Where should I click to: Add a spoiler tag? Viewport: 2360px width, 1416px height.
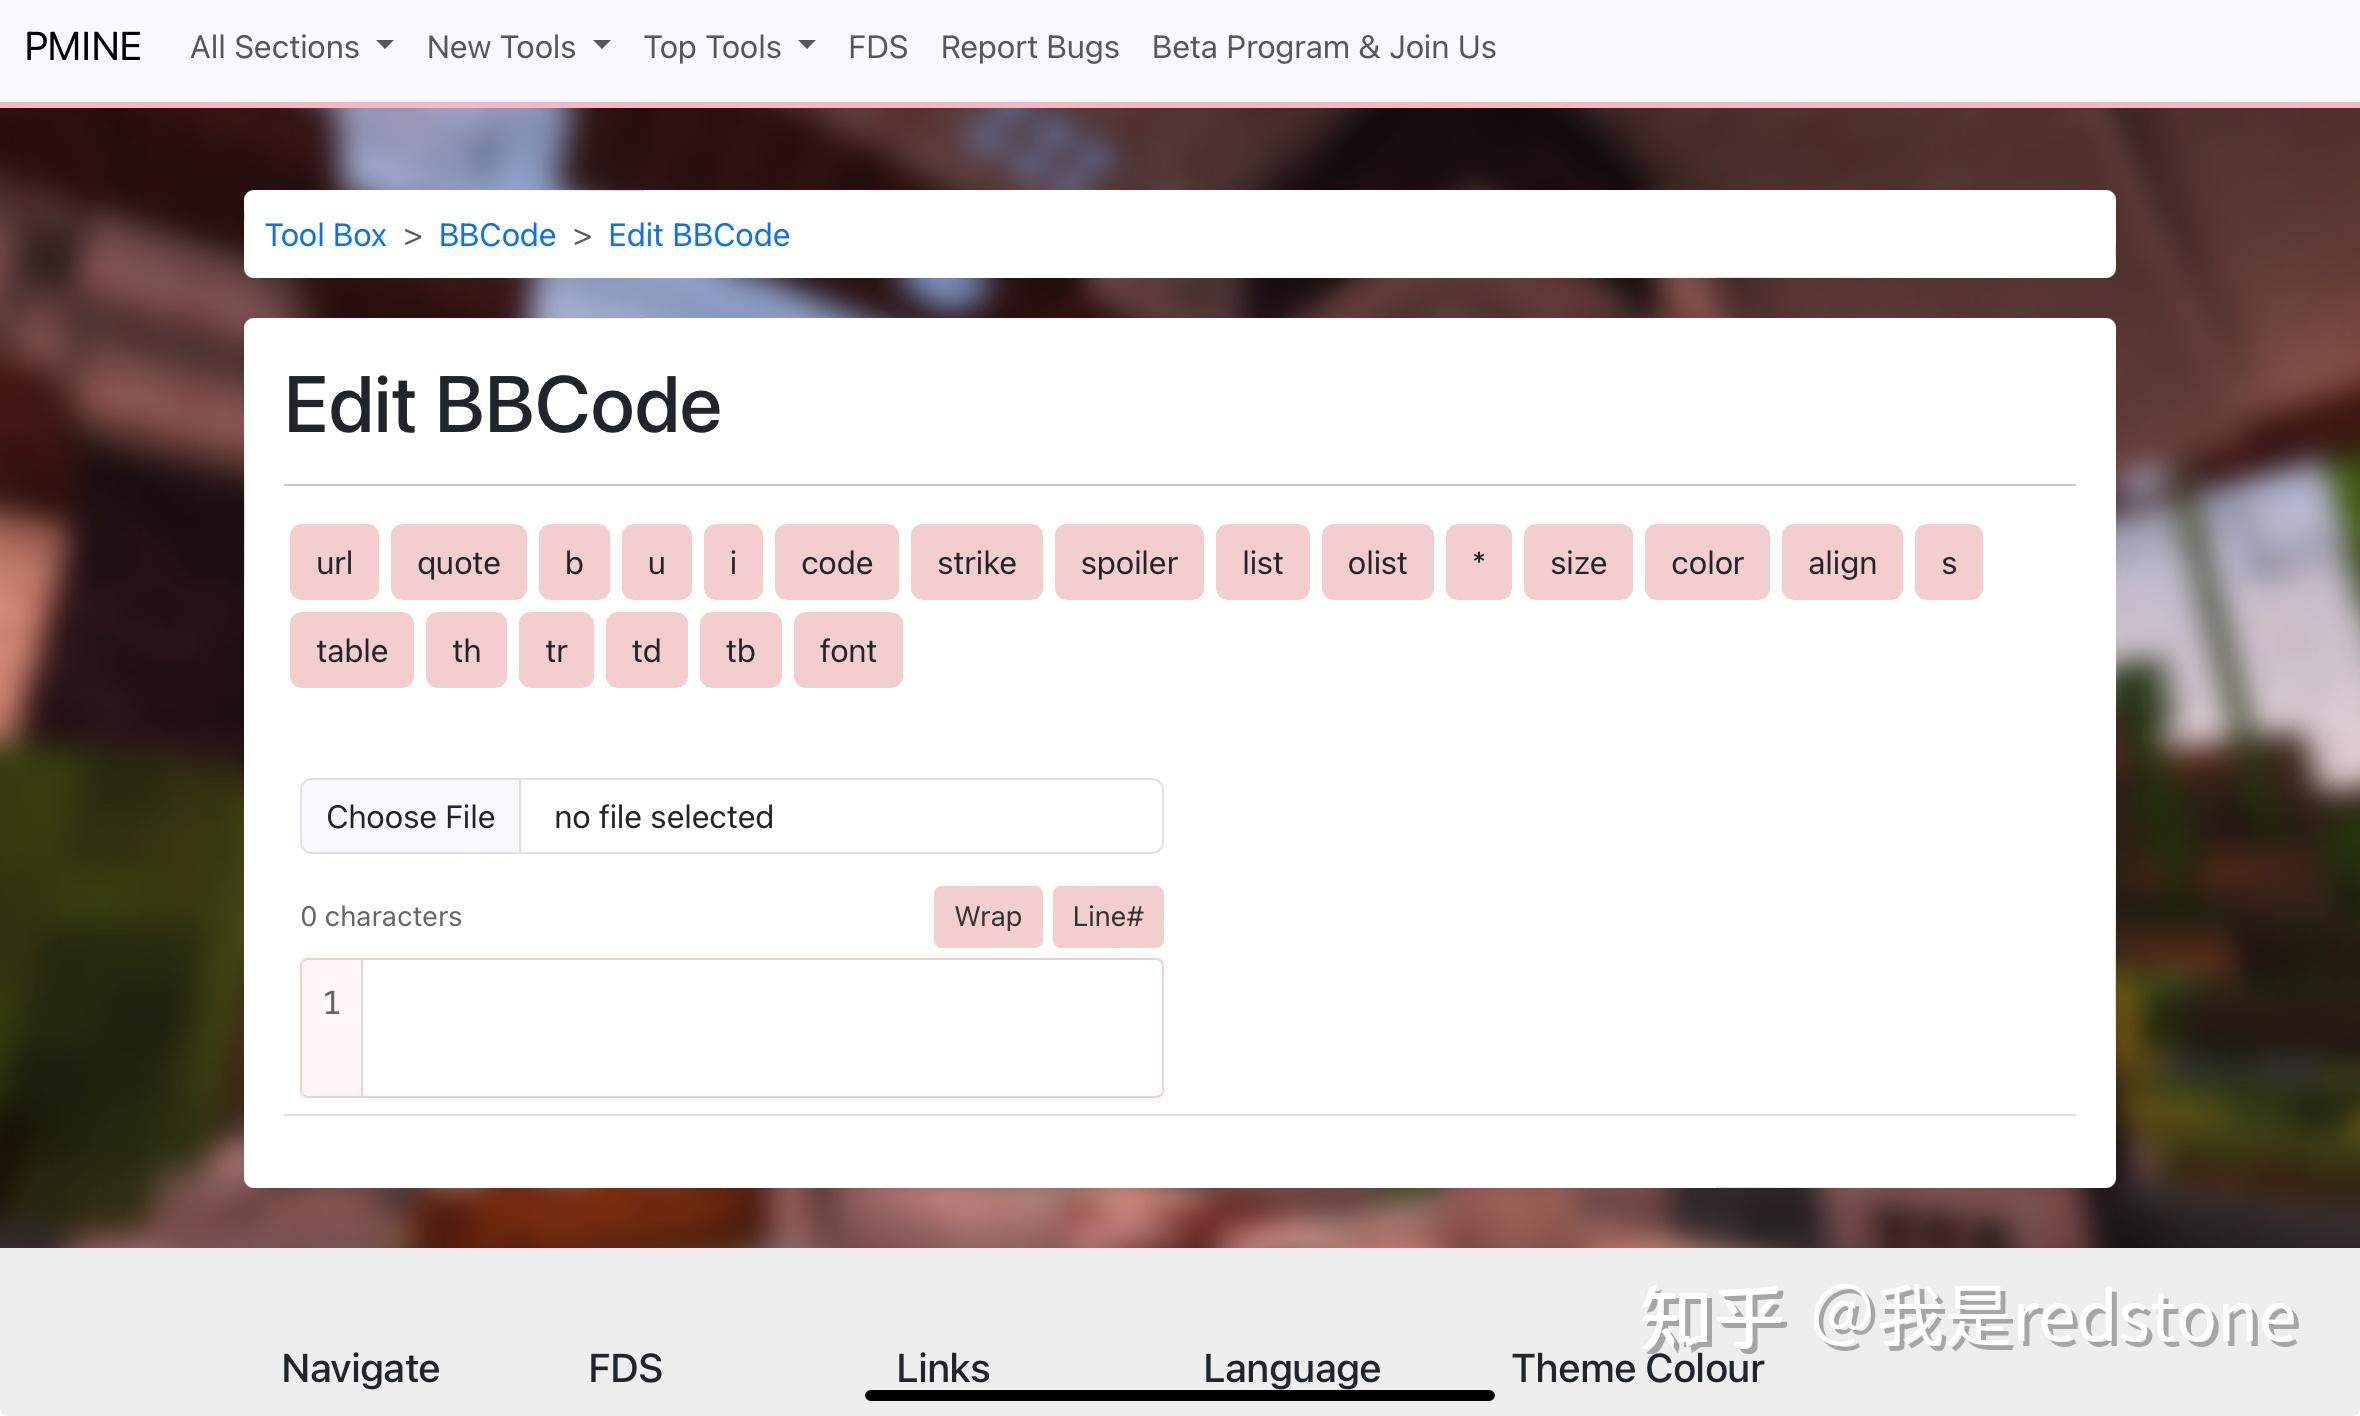point(1128,563)
